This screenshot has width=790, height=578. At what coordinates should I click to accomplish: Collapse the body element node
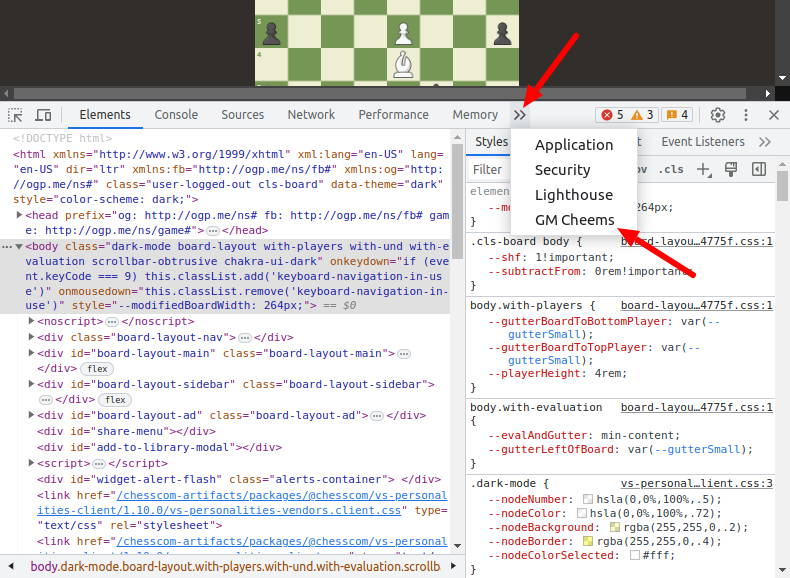(19, 246)
